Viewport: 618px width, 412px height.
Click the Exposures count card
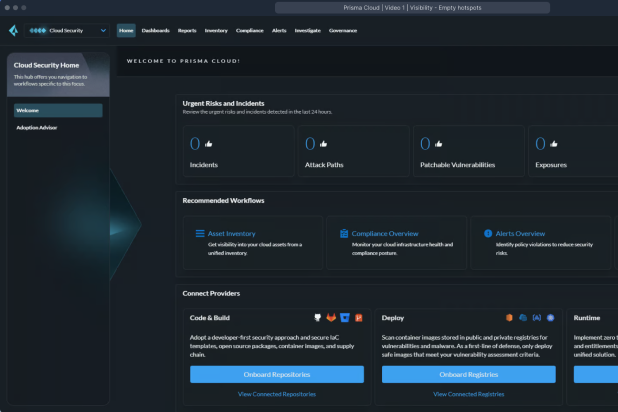point(573,151)
